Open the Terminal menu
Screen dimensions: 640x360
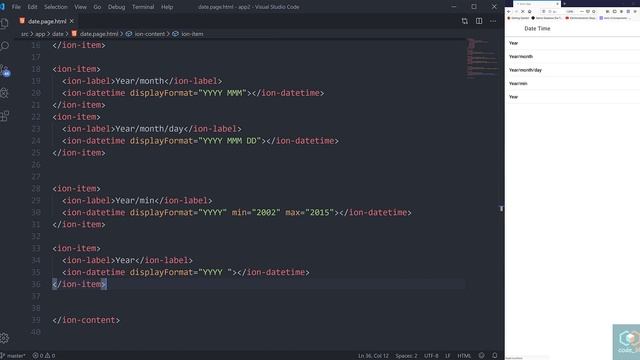(143, 7)
